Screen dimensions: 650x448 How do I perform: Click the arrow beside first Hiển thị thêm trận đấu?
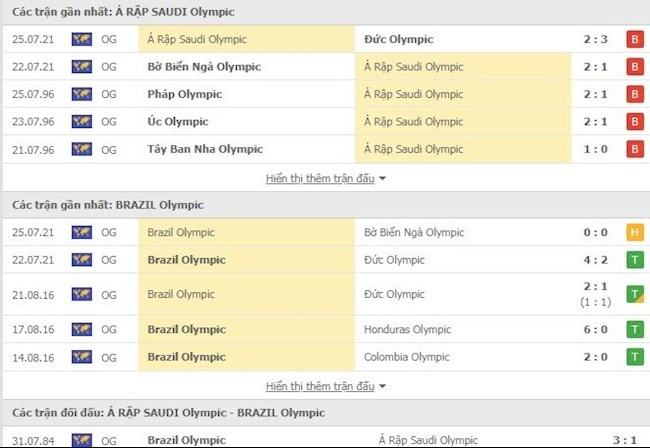[383, 179]
